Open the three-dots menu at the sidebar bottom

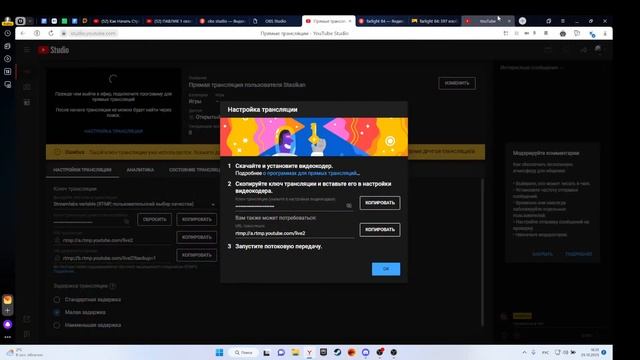[7, 337]
